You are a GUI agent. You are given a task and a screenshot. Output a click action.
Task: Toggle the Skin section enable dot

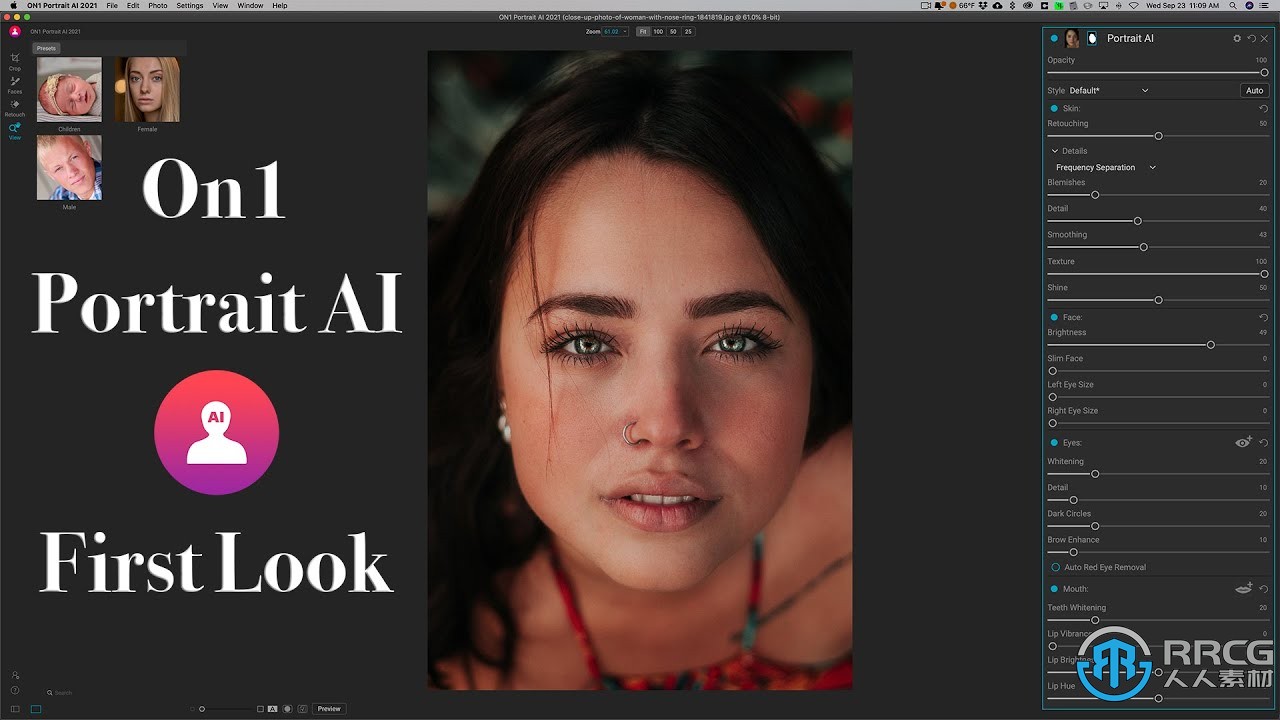point(1054,108)
